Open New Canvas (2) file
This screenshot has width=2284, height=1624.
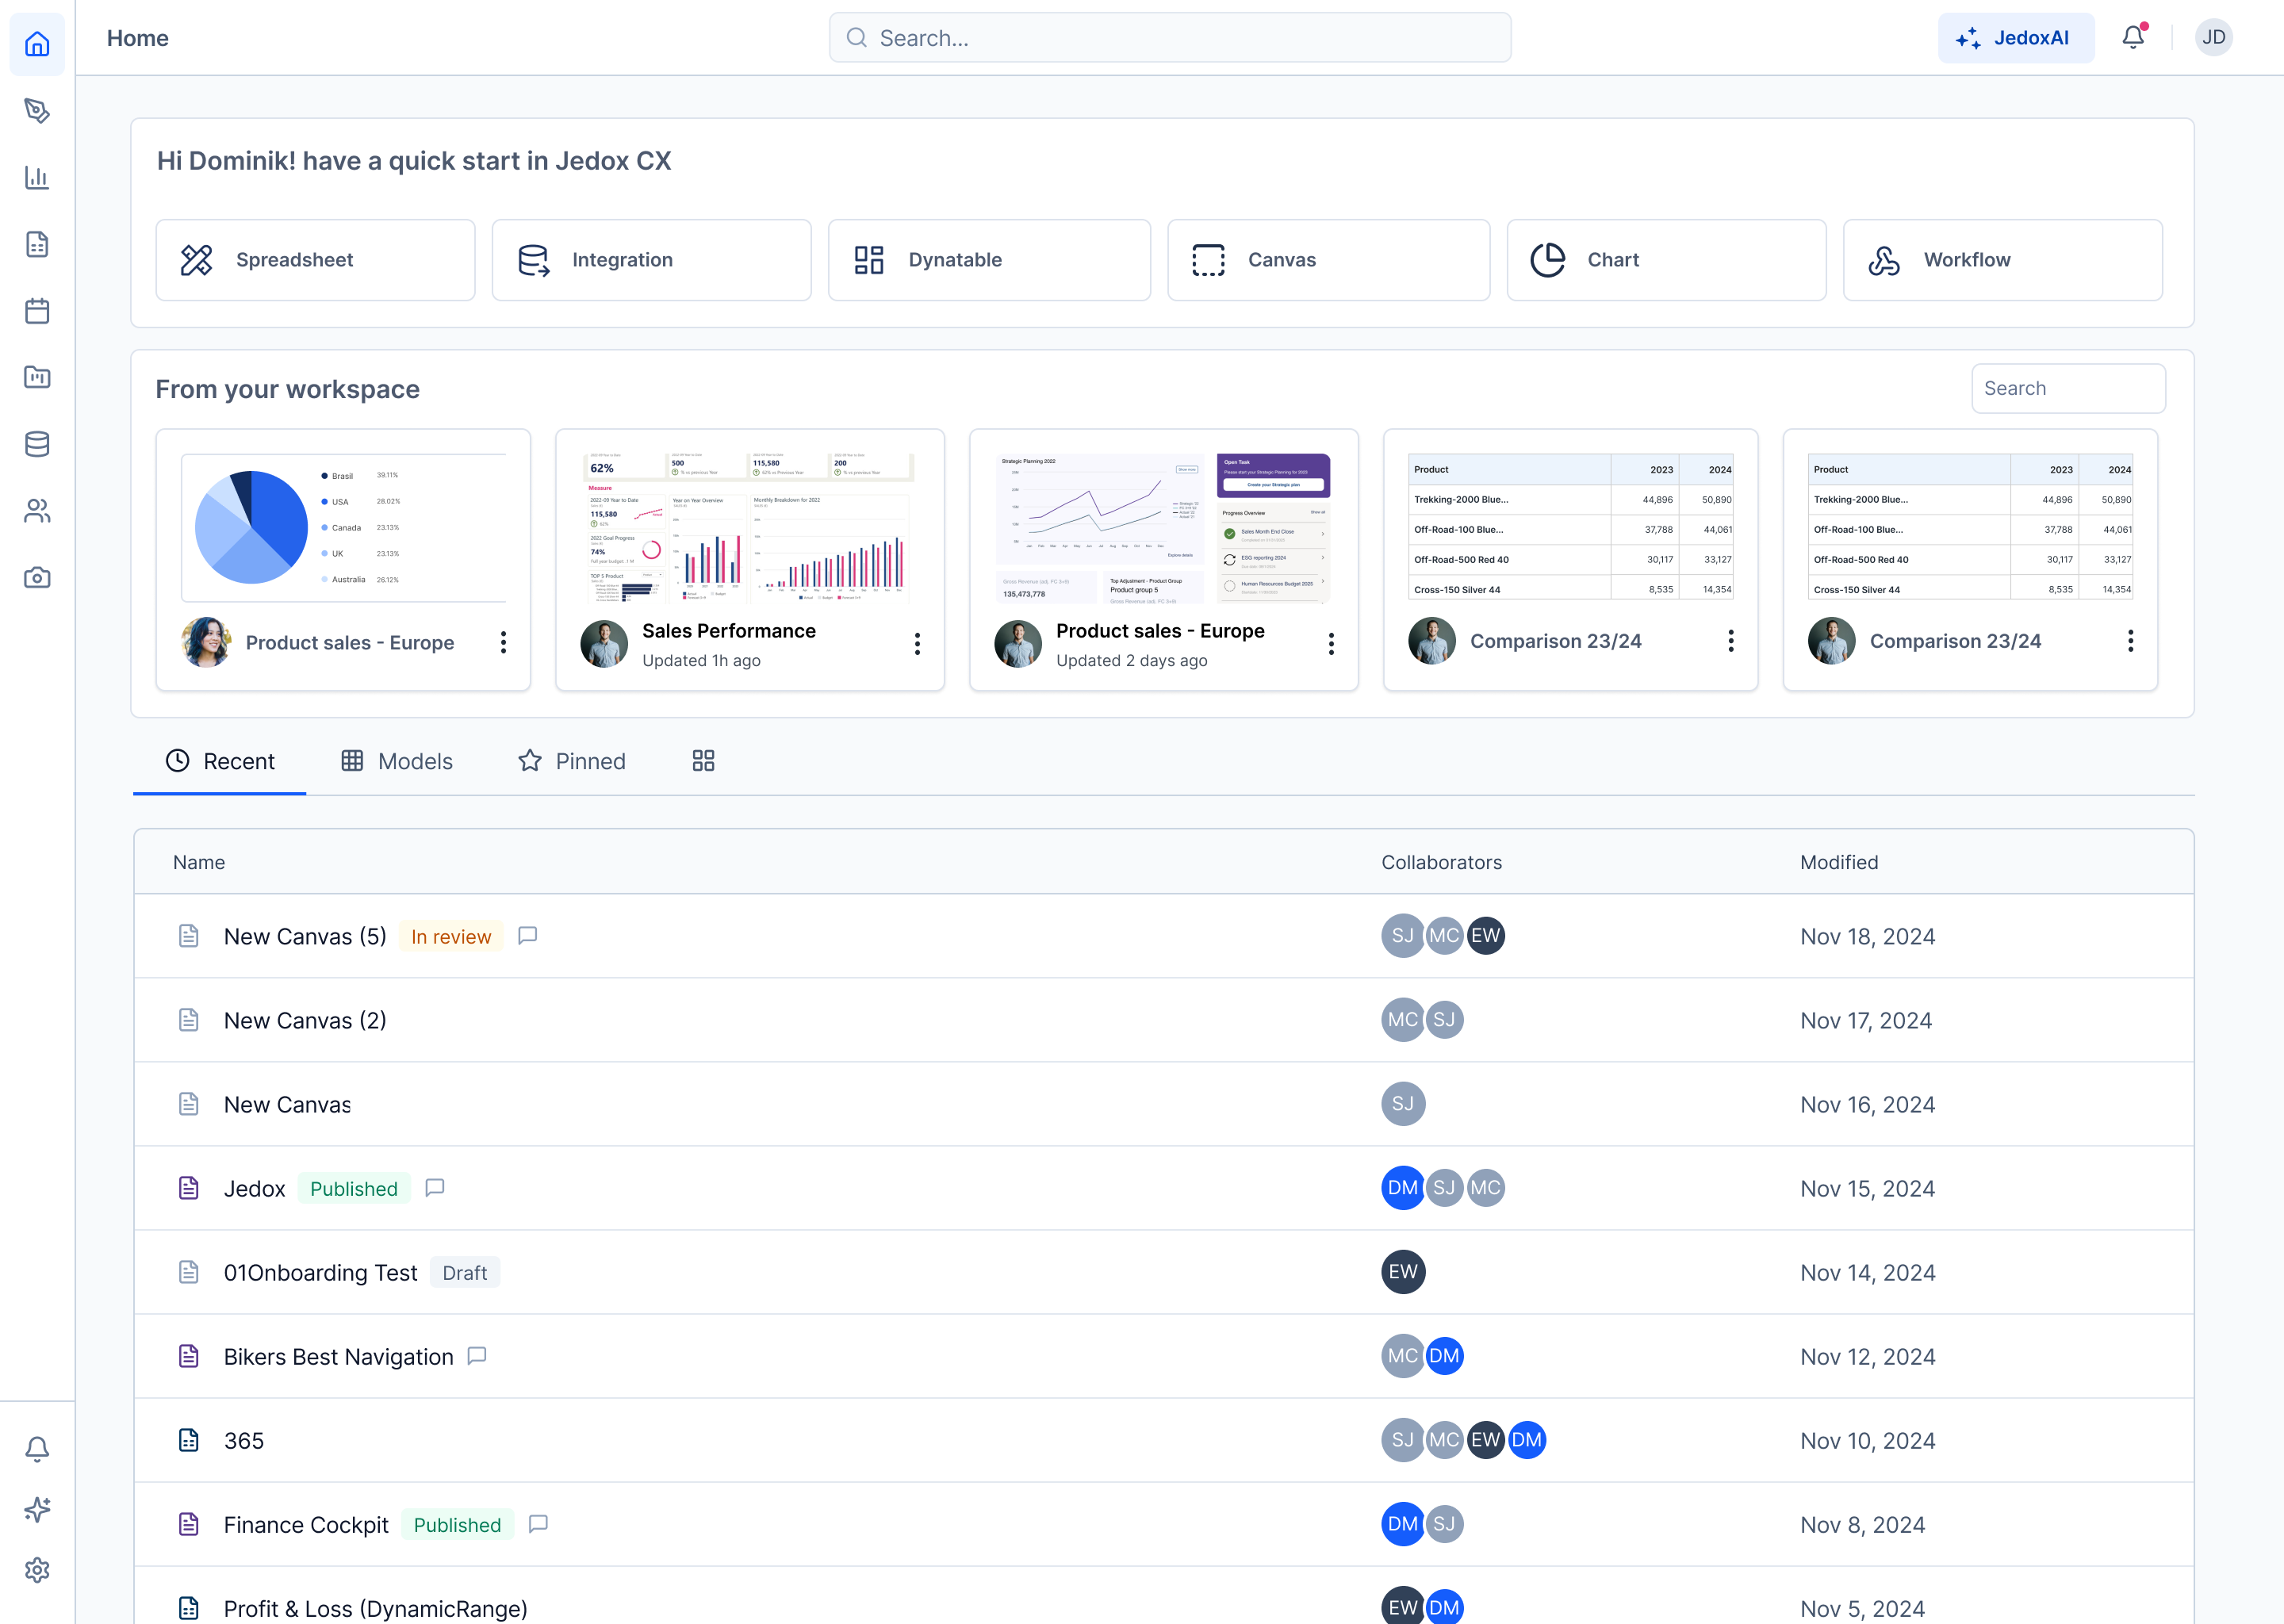point(305,1020)
